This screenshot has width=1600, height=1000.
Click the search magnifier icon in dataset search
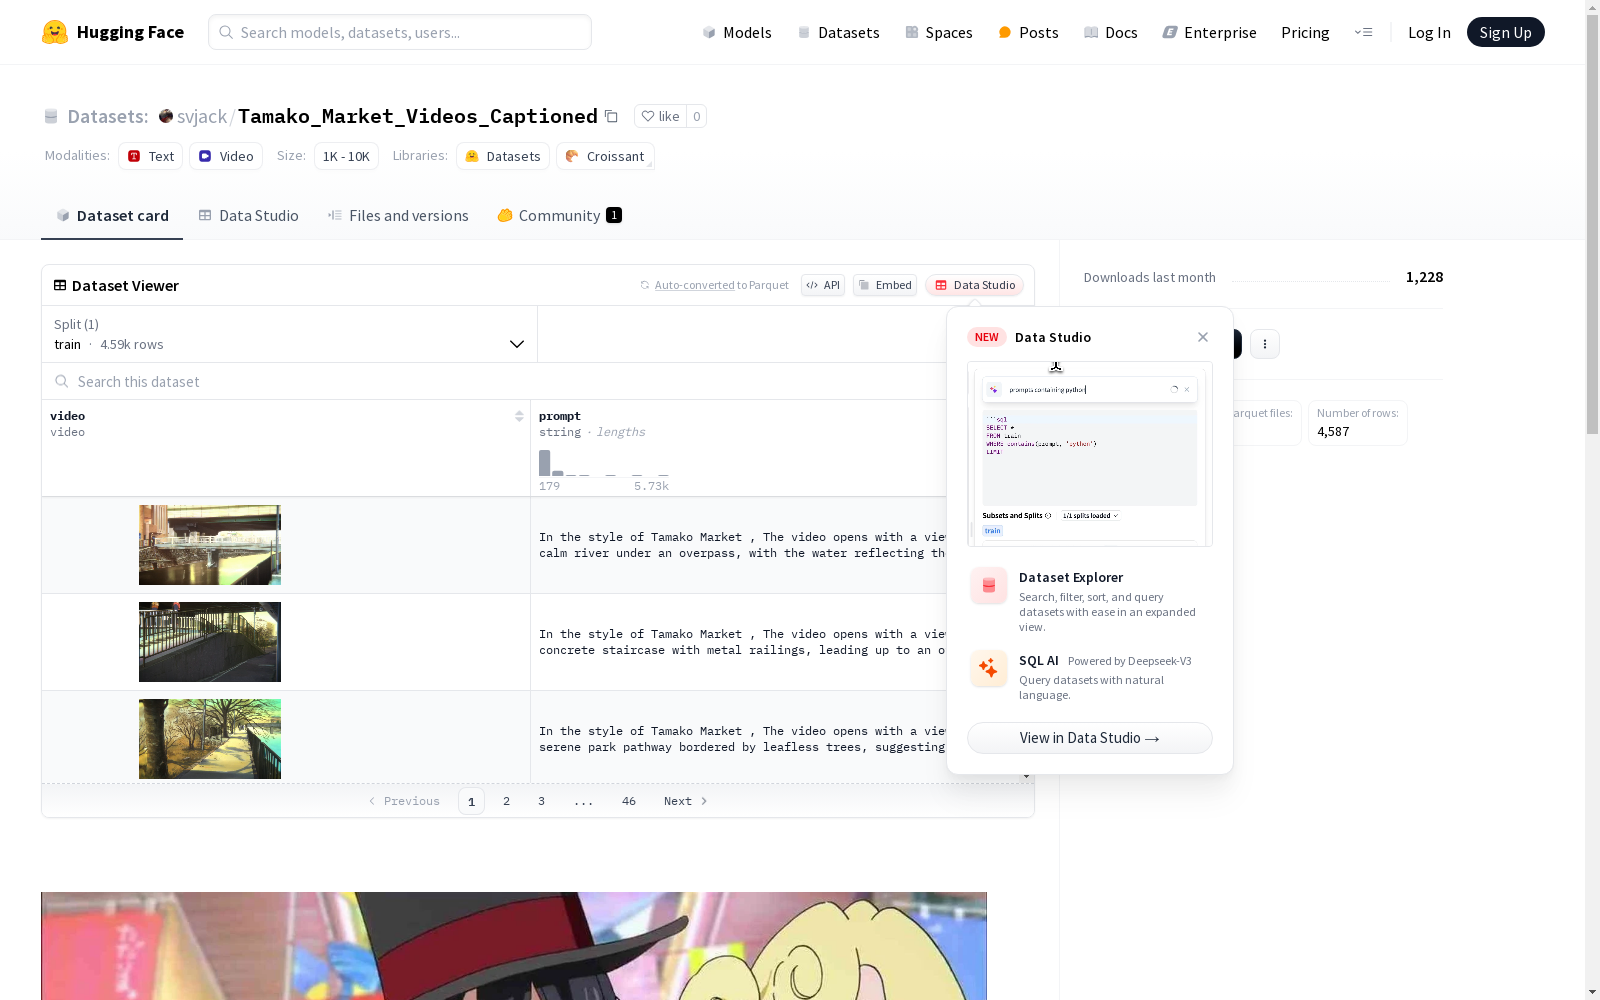click(62, 381)
